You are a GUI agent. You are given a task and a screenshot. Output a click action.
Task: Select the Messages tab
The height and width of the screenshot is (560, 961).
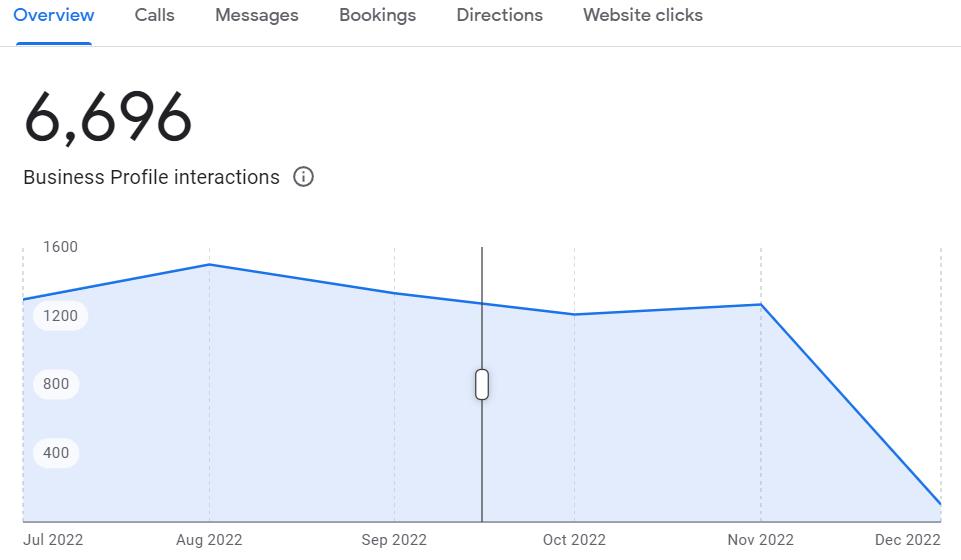pos(257,15)
